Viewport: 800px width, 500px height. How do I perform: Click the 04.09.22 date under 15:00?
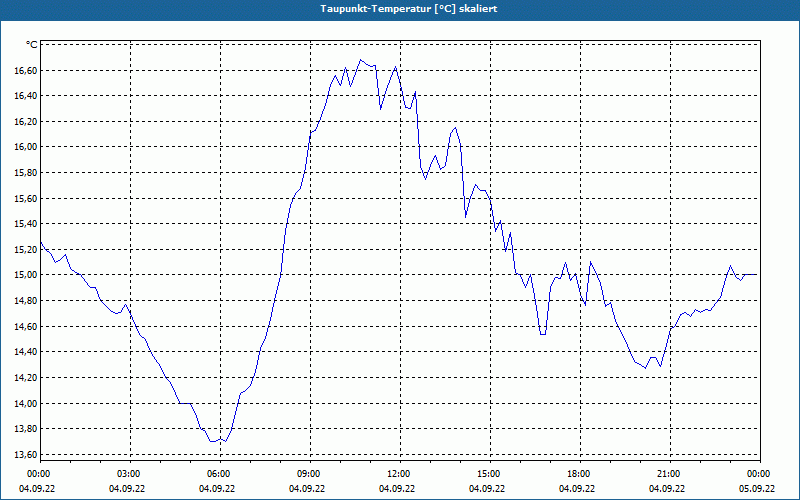pyautogui.click(x=487, y=489)
